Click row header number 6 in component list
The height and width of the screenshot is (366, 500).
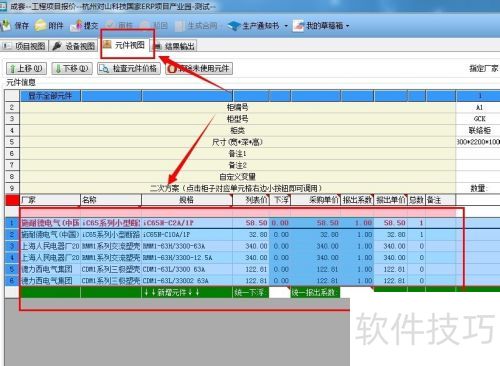[12, 281]
